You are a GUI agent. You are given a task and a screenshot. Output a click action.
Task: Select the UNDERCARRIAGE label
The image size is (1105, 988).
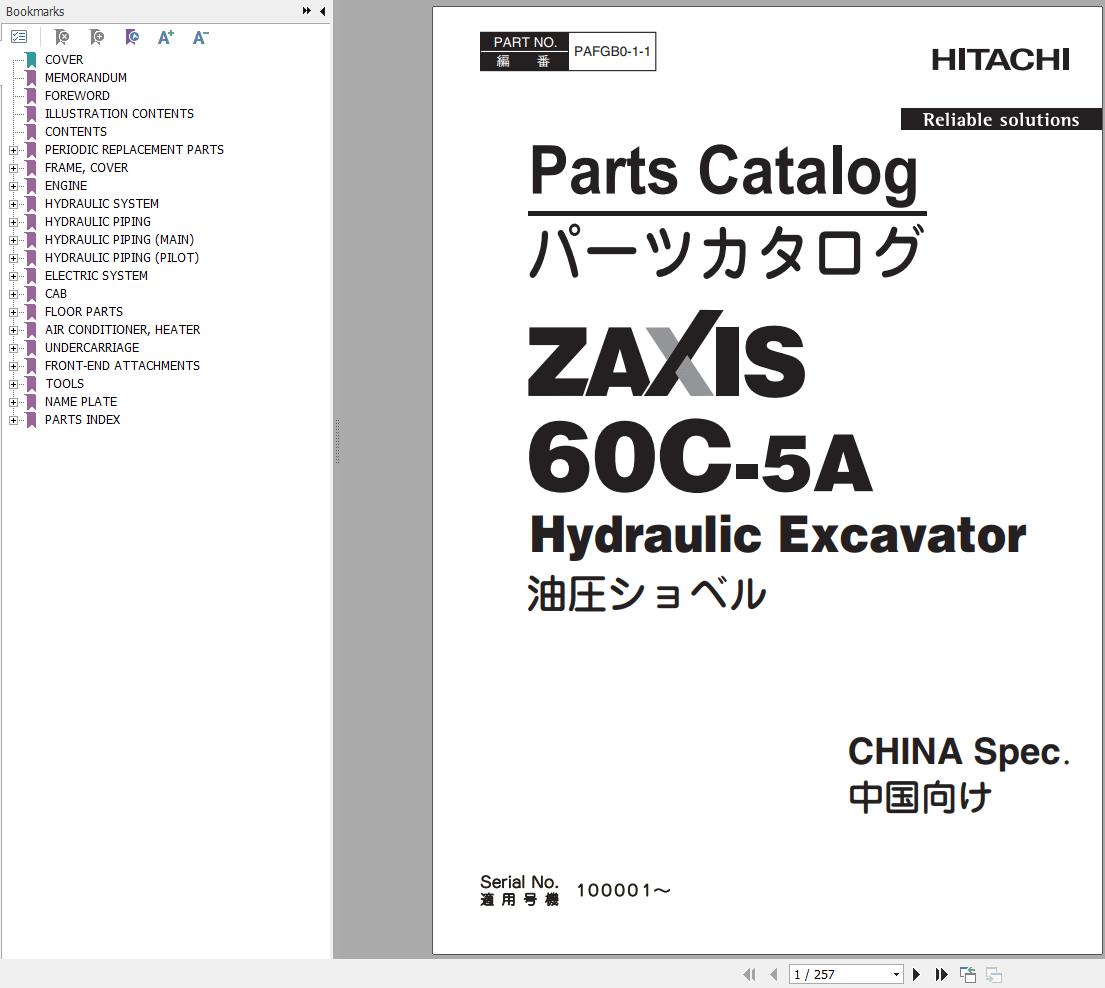[92, 347]
